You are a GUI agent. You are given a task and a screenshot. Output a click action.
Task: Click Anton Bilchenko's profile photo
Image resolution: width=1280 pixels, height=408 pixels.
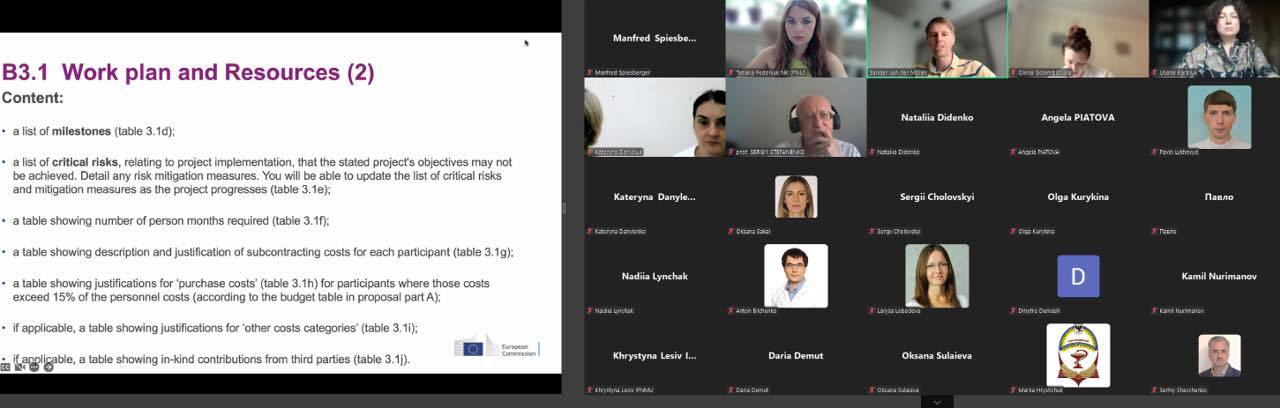point(796,275)
